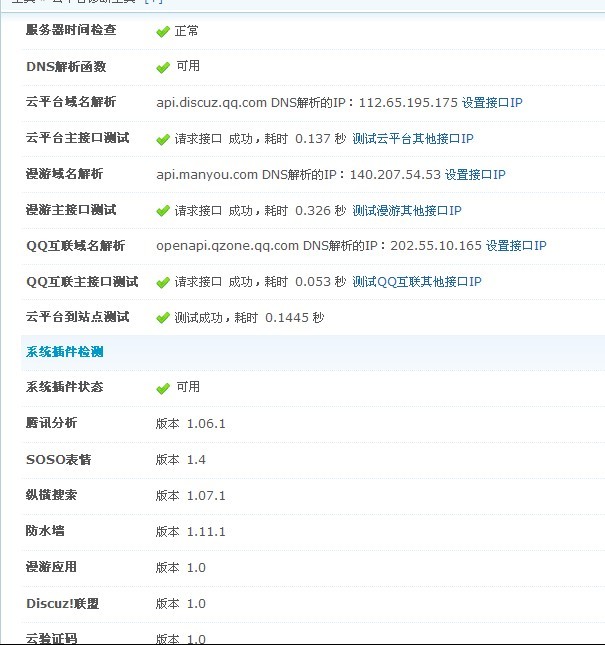The height and width of the screenshot is (645, 605).
Task: Click check icon in 云平台主接口测试 row
Action: pos(163,139)
